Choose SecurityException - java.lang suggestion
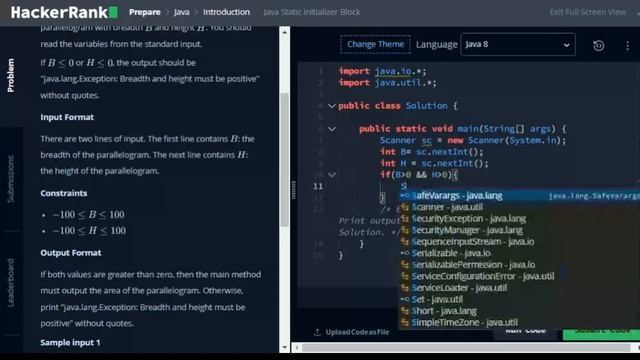Image resolution: width=640 pixels, height=360 pixels. (x=519, y=218)
